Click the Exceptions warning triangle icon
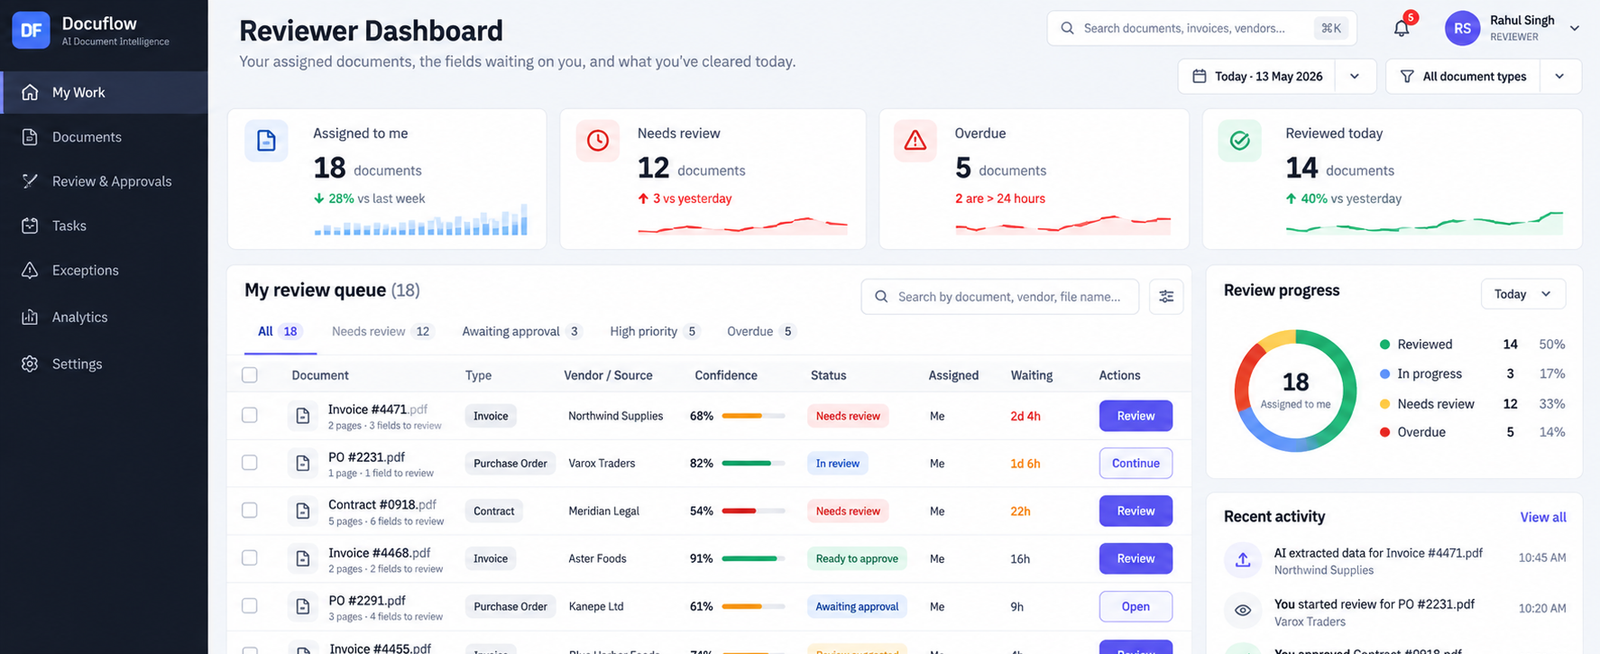Image resolution: width=1600 pixels, height=654 pixels. click(x=30, y=270)
